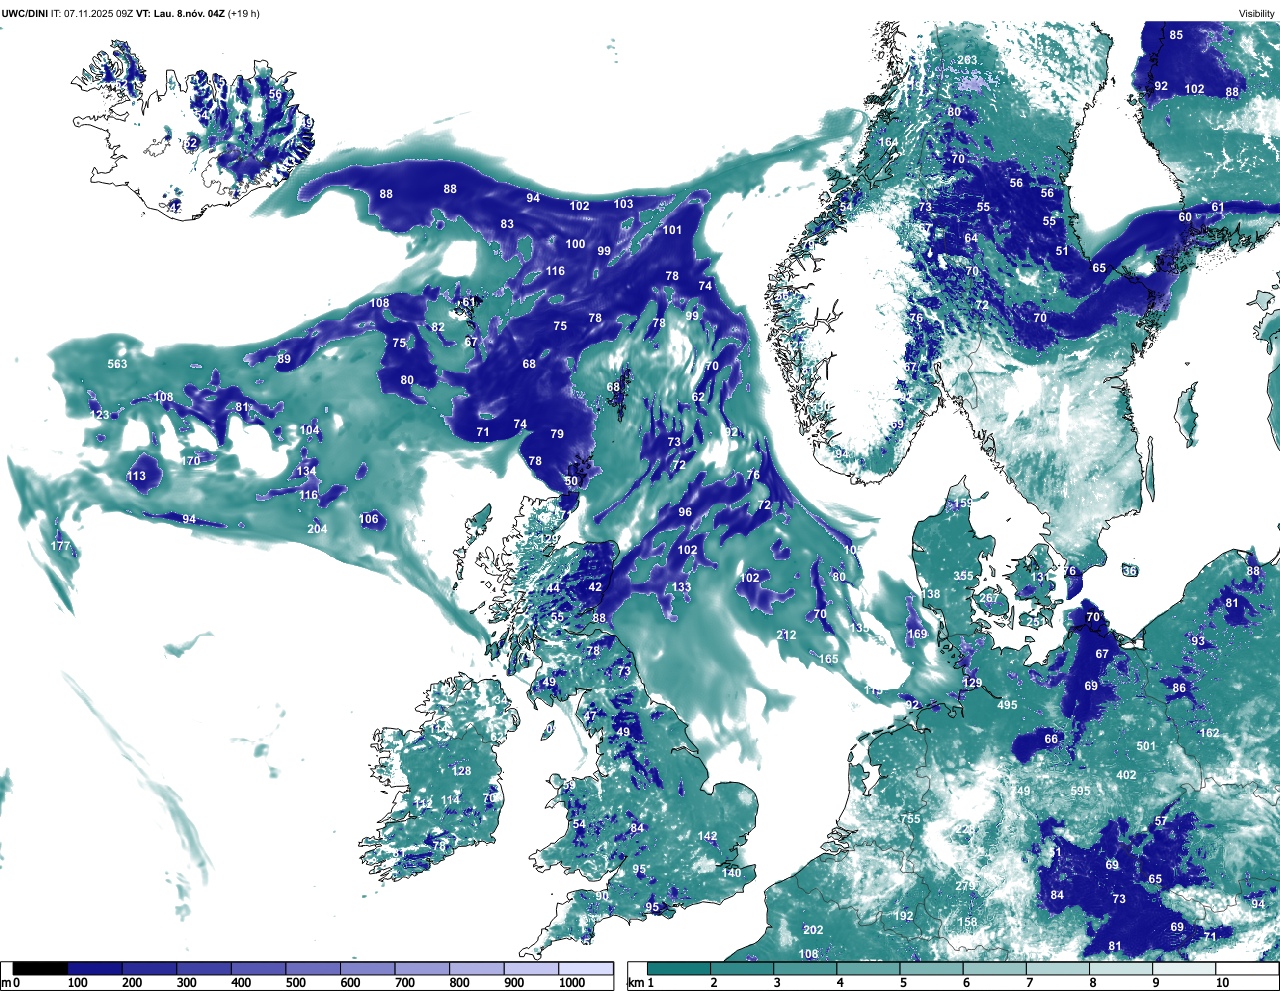Click the Denmark value 355
This screenshot has height=991, width=1280.
coord(963,576)
